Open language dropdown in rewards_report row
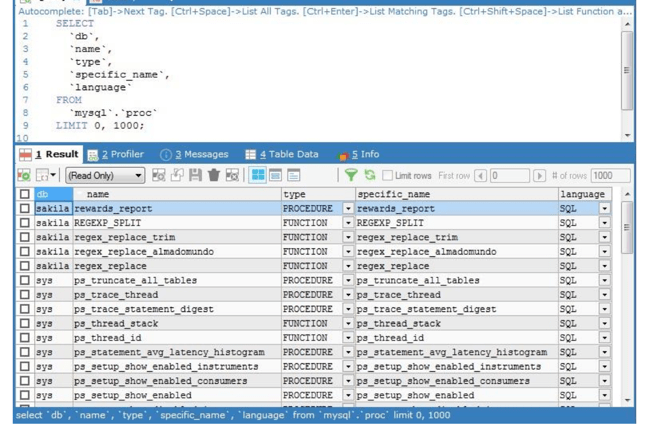 tap(604, 209)
